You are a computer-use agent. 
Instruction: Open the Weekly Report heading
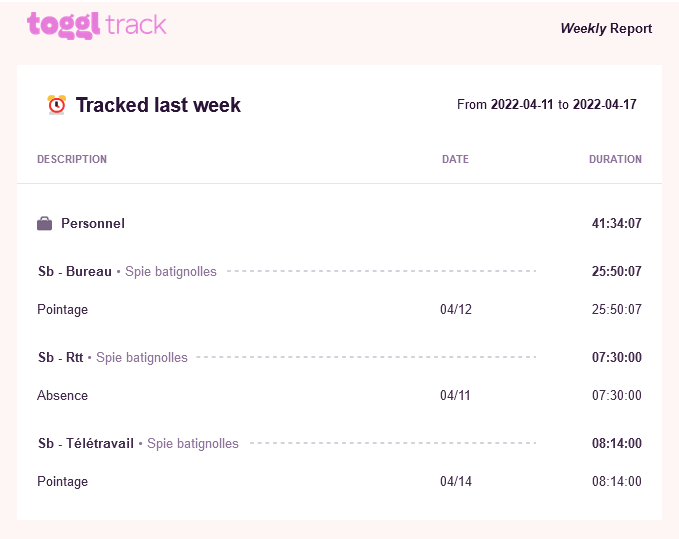pos(606,28)
